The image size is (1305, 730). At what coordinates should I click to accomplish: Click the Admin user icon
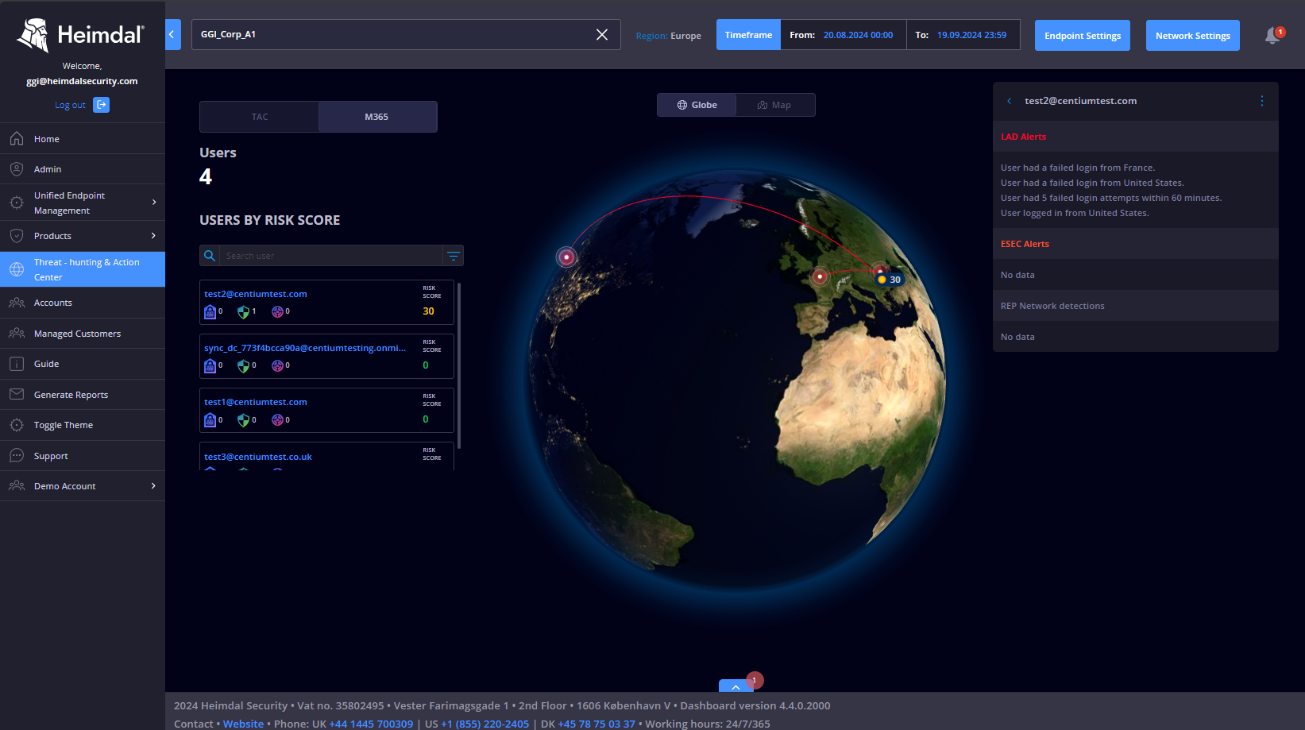[x=16, y=169]
